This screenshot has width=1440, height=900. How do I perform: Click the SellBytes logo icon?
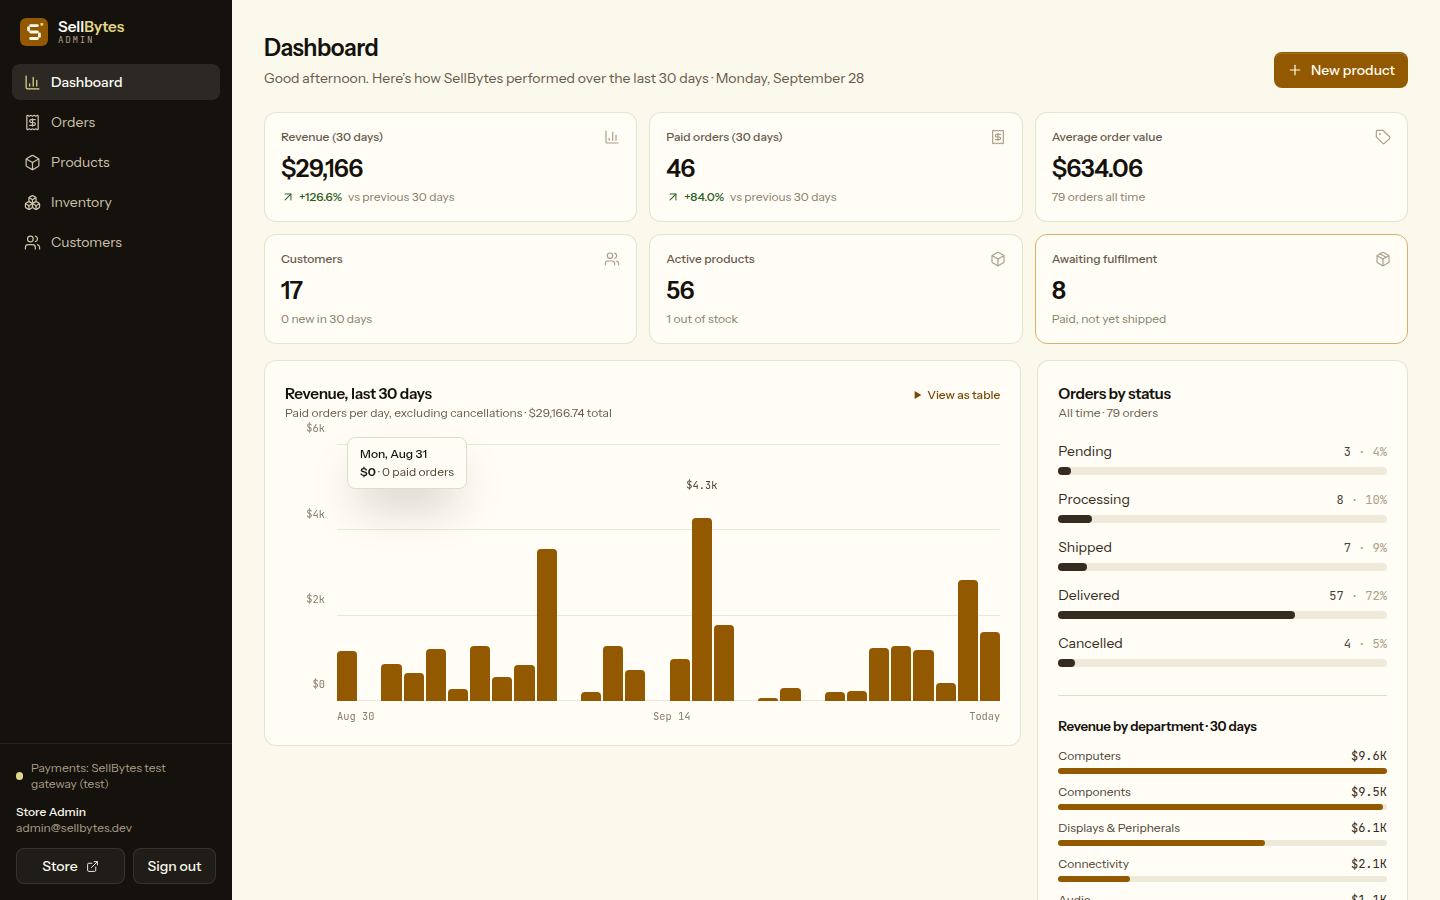tap(34, 32)
